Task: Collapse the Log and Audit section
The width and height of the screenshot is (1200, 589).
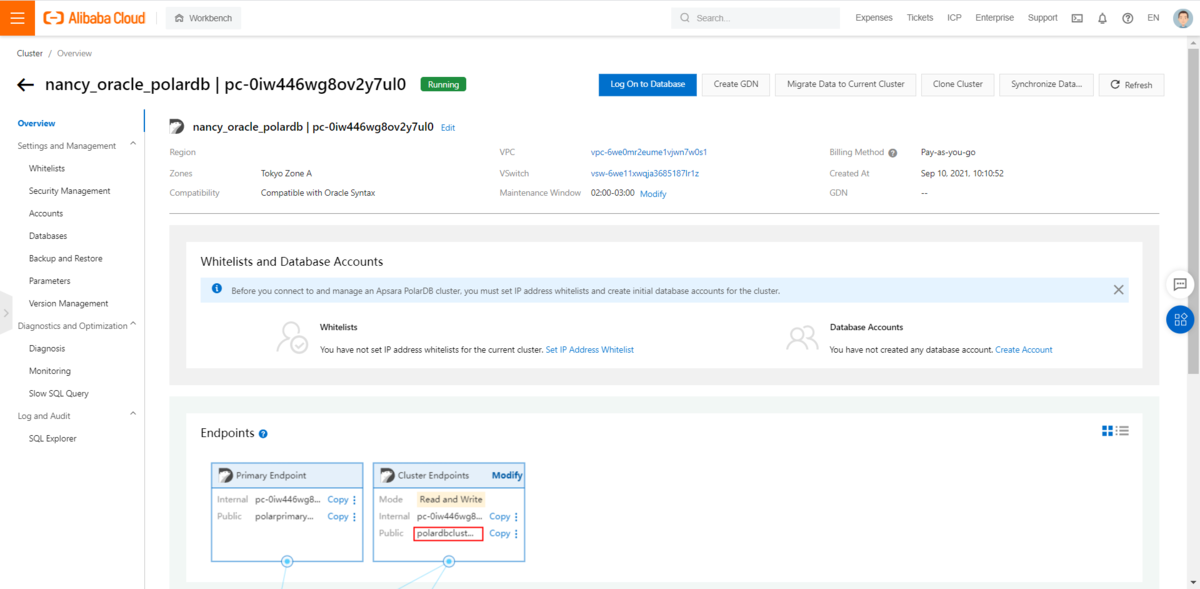Action: tap(133, 415)
